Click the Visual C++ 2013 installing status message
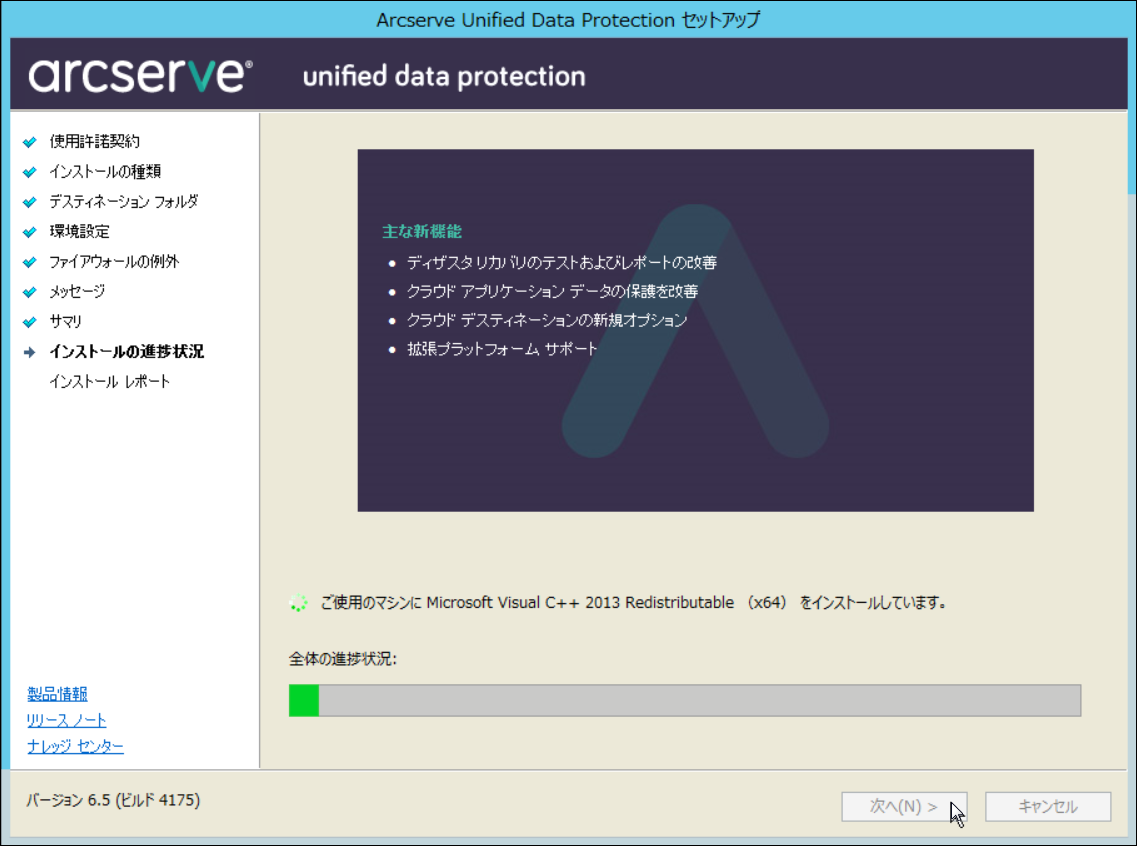 point(634,602)
